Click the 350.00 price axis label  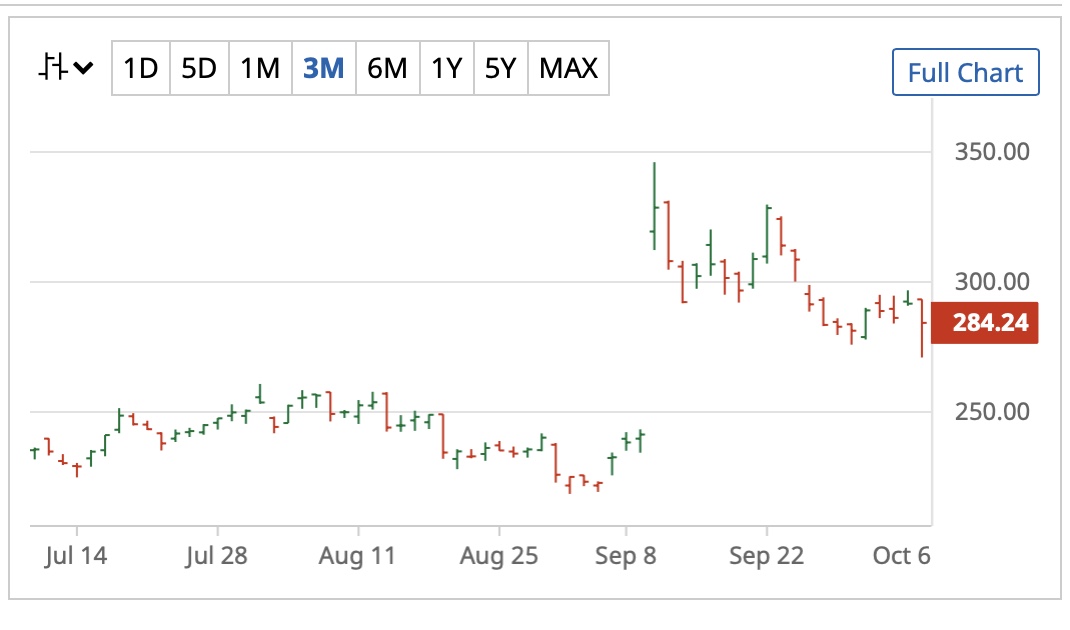[x=992, y=152]
